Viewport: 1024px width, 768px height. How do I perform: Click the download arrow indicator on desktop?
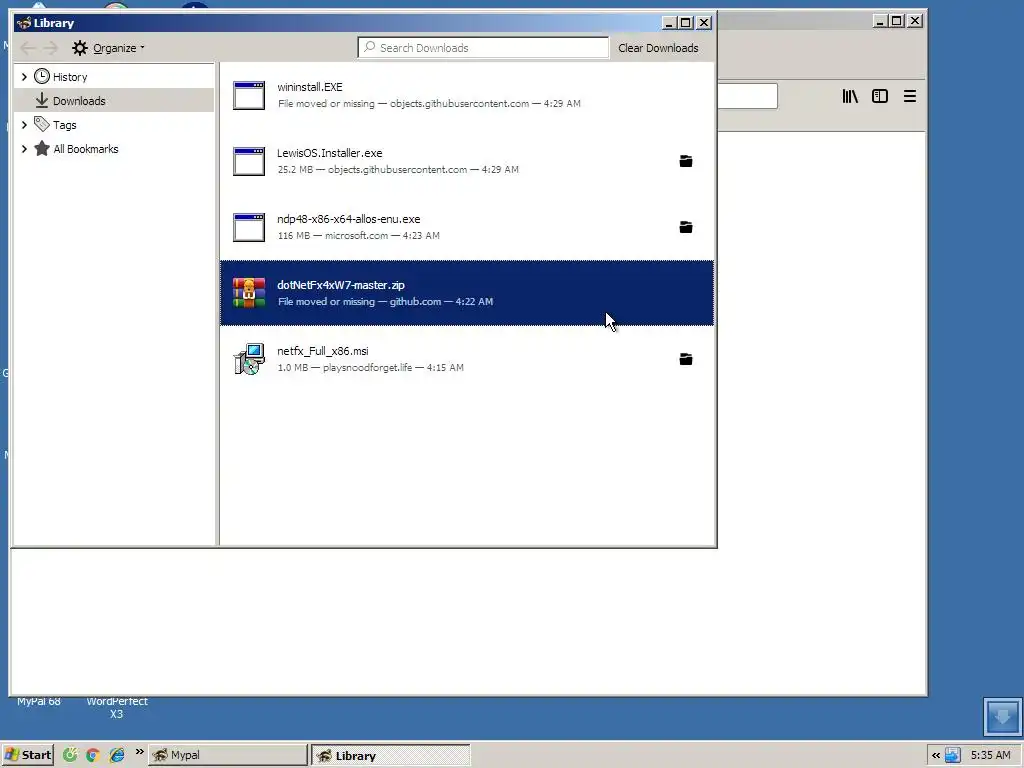tap(1002, 716)
